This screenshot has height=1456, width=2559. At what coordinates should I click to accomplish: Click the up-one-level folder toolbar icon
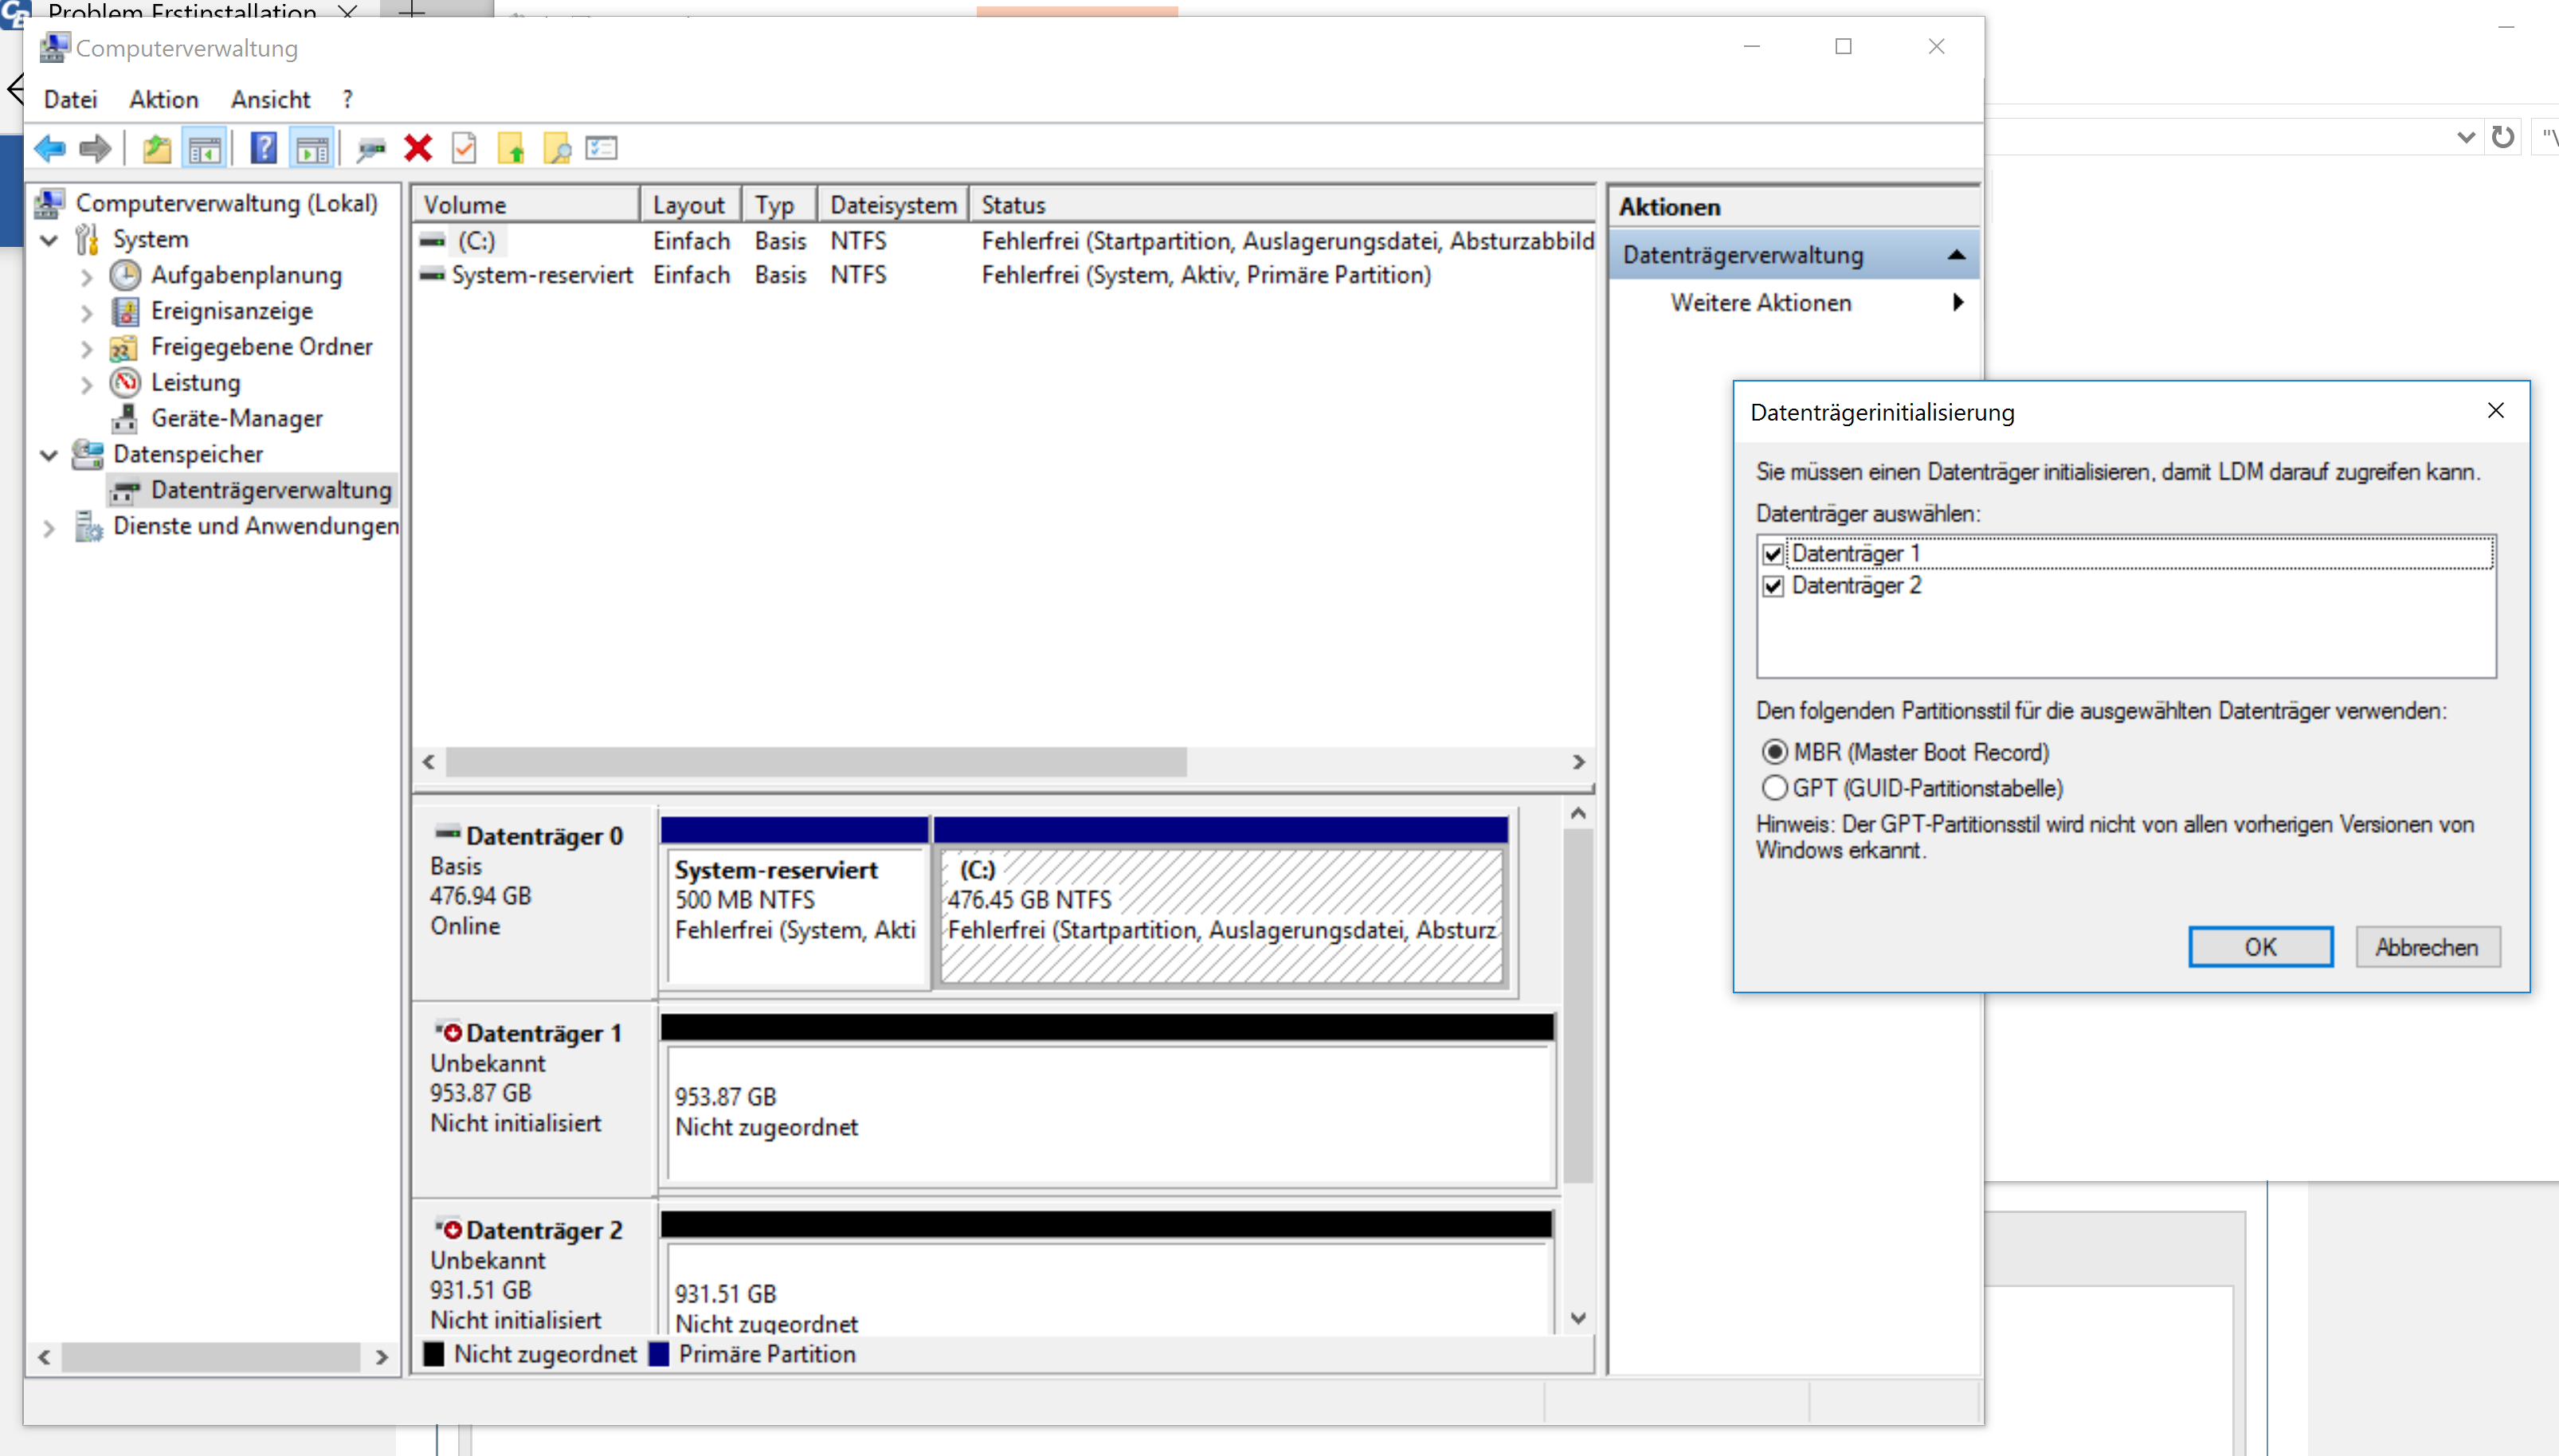click(x=156, y=149)
